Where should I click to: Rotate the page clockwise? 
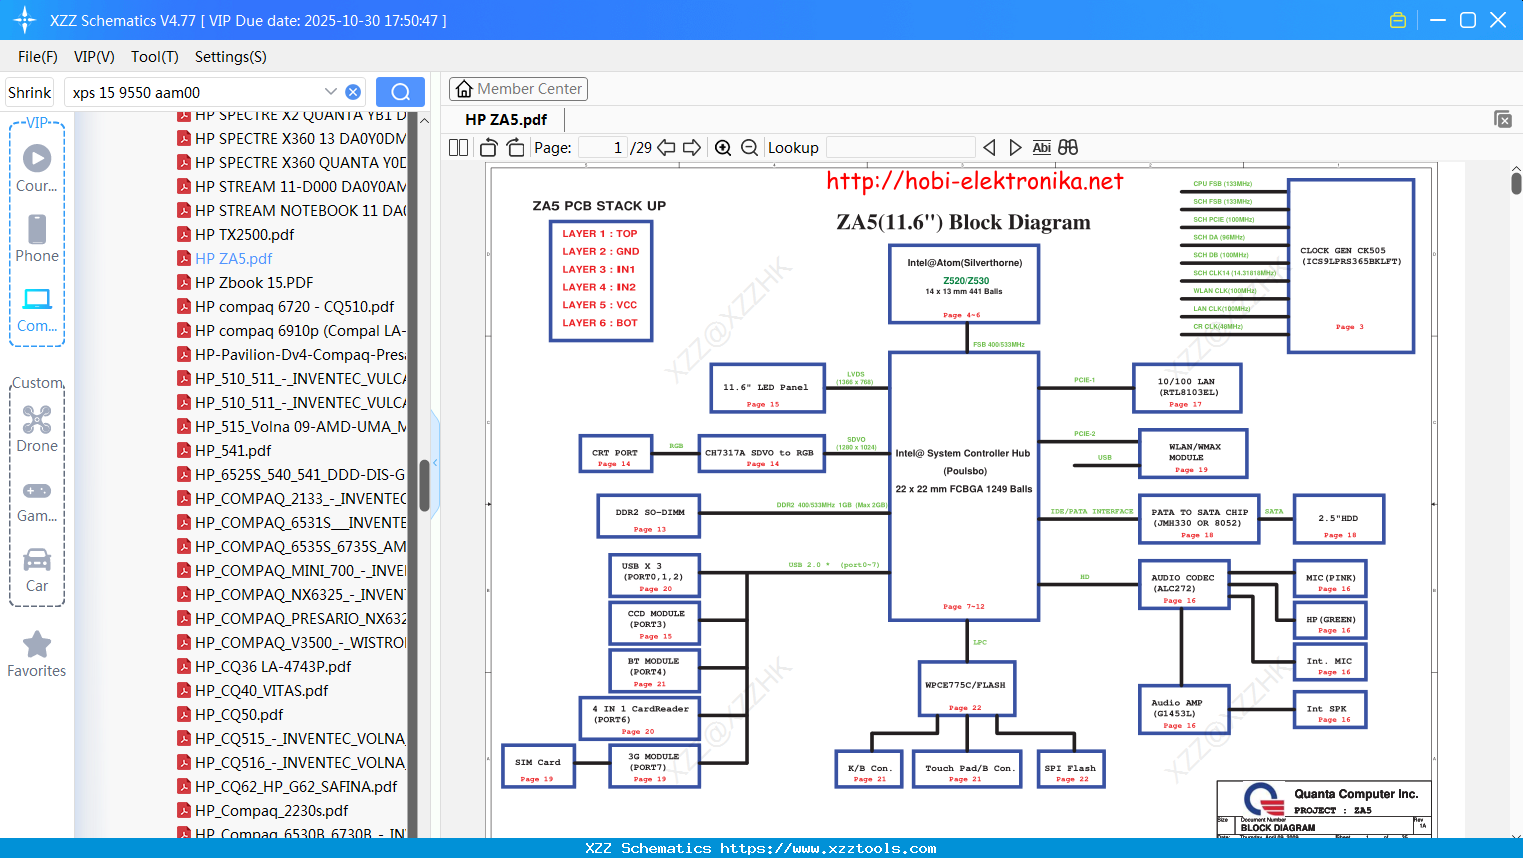click(515, 148)
